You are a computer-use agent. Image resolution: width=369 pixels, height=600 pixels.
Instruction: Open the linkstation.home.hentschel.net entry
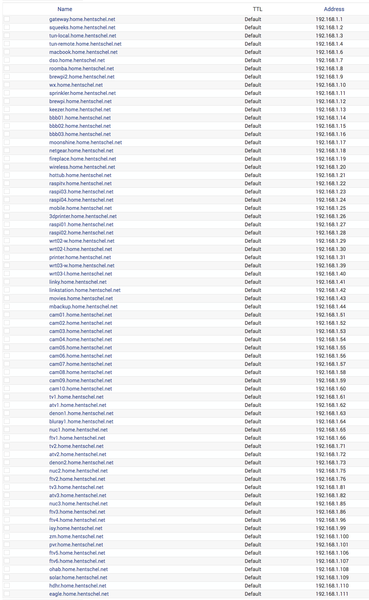[85, 290]
